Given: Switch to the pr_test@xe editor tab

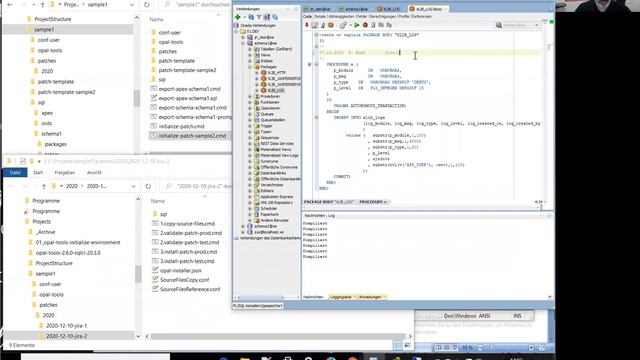Looking at the screenshot, I should click(x=320, y=9).
